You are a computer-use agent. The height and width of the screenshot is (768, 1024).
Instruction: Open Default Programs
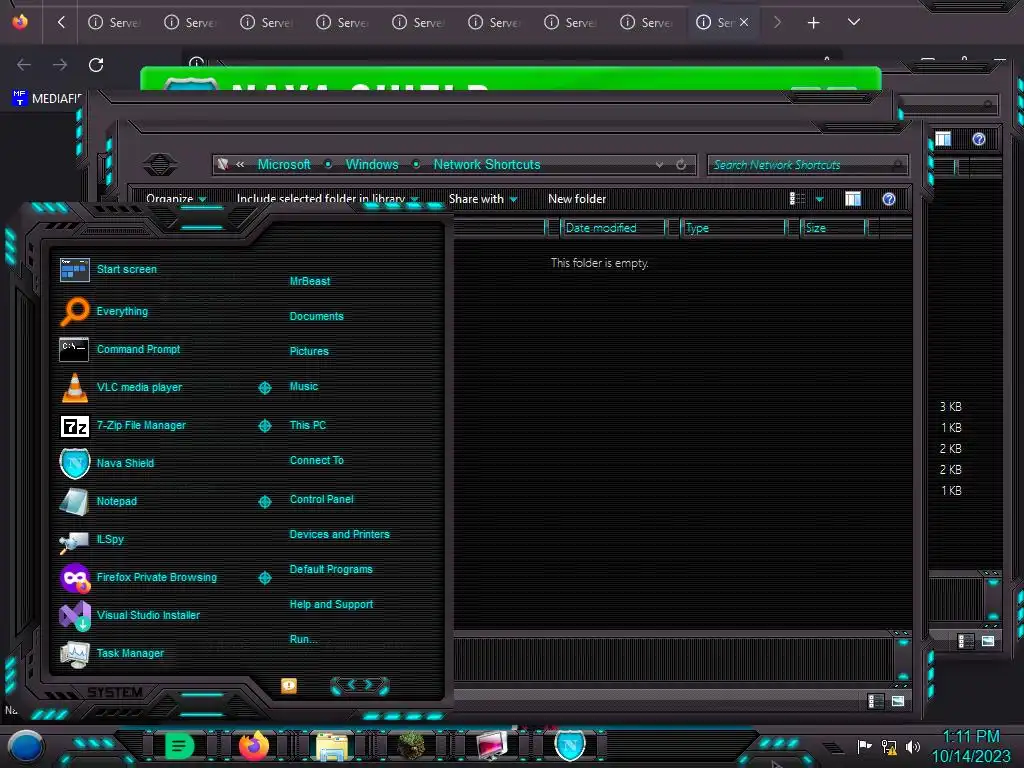331,569
